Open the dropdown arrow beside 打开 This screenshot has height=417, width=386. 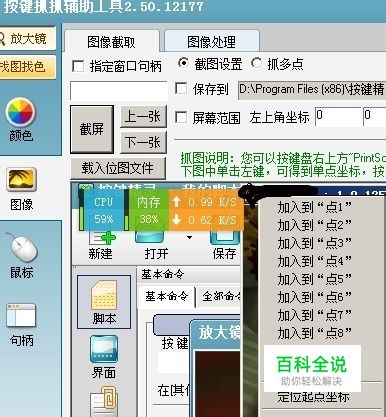190,238
